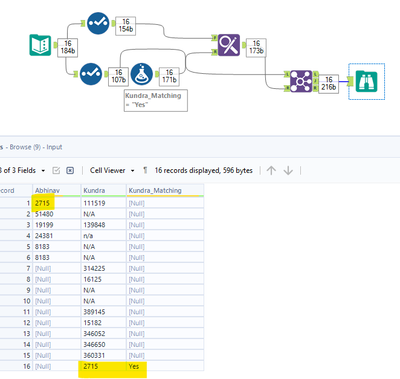
Task: Go to previous record with up arrow
Action: point(271,170)
